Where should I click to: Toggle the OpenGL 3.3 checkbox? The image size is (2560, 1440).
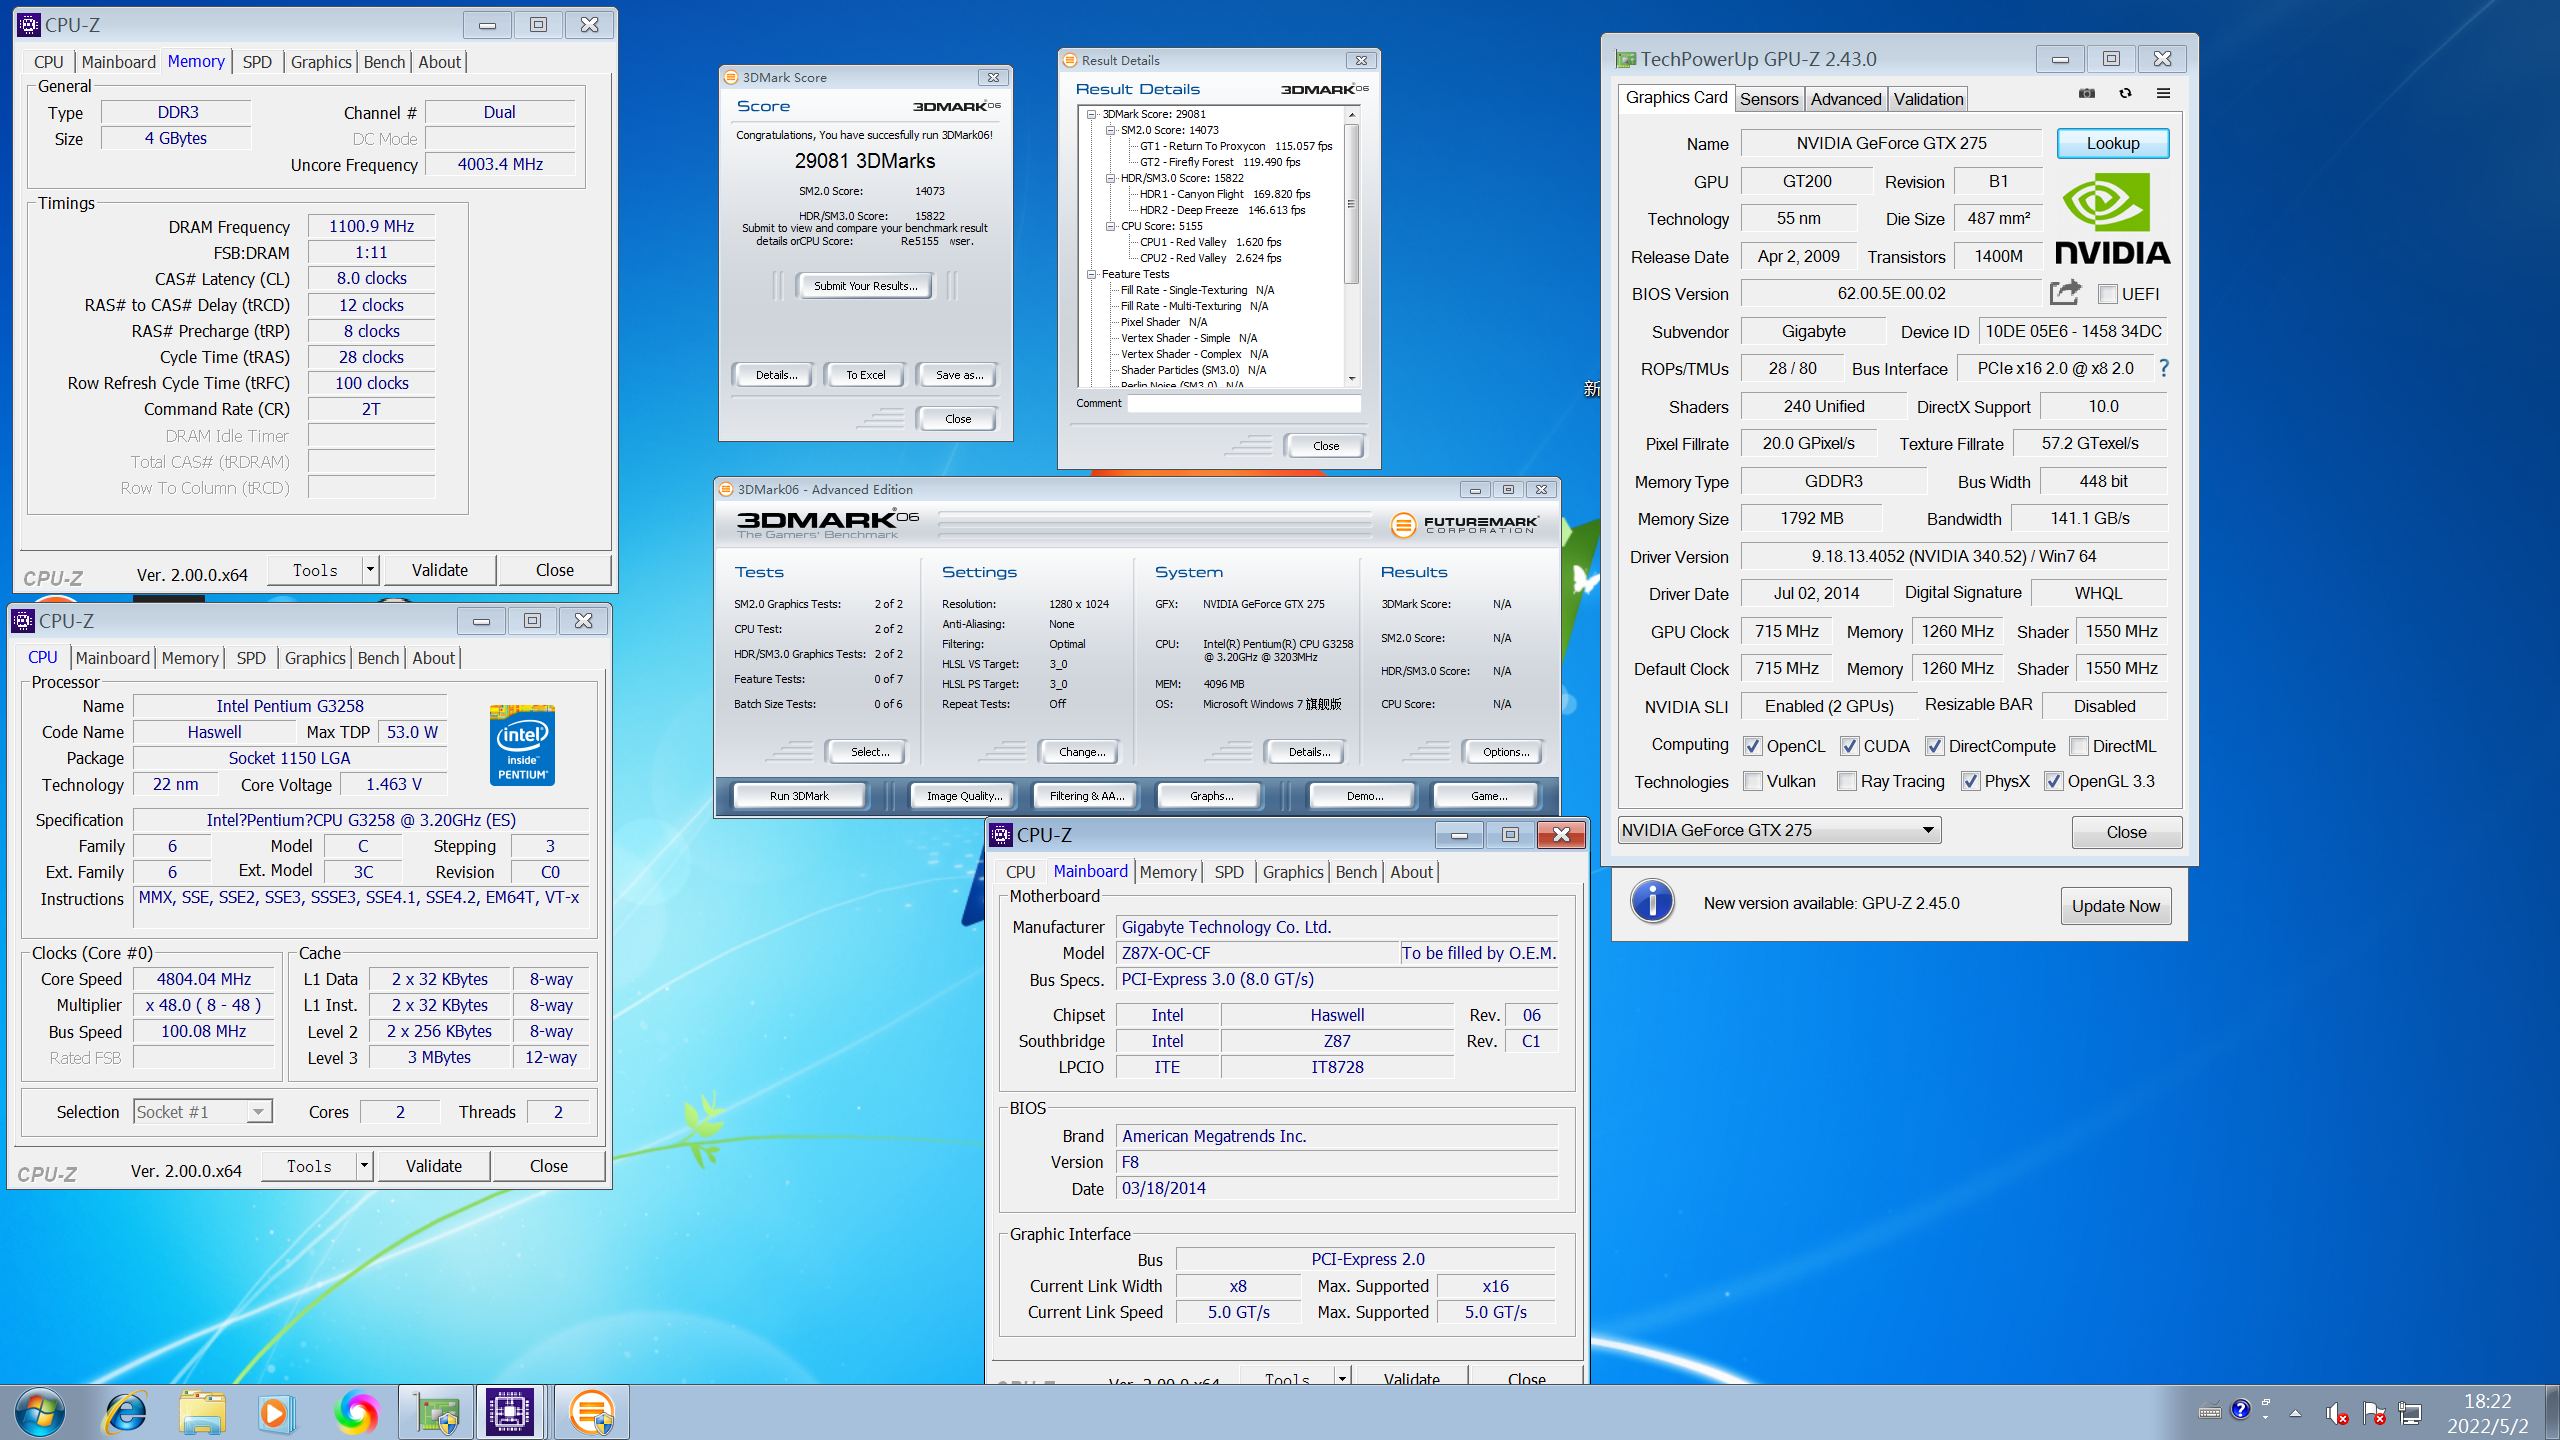click(x=2053, y=781)
